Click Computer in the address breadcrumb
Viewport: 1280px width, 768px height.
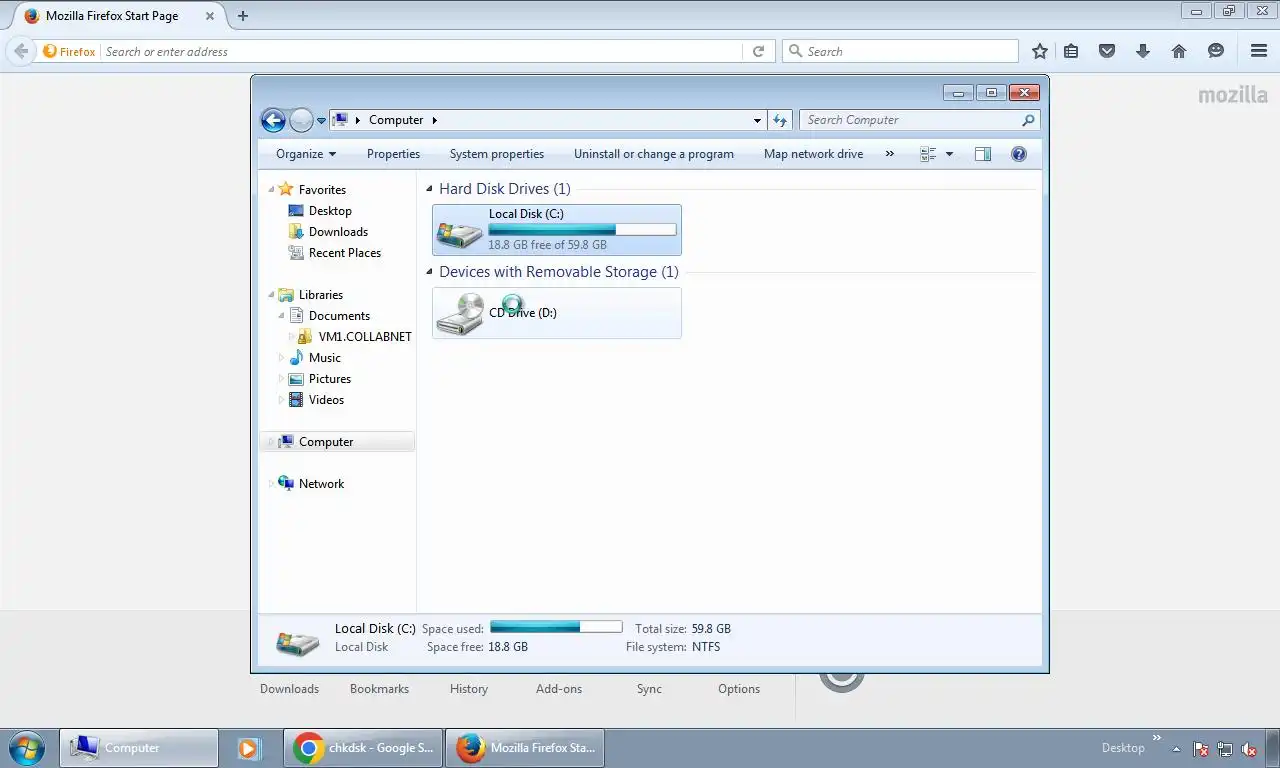(396, 120)
